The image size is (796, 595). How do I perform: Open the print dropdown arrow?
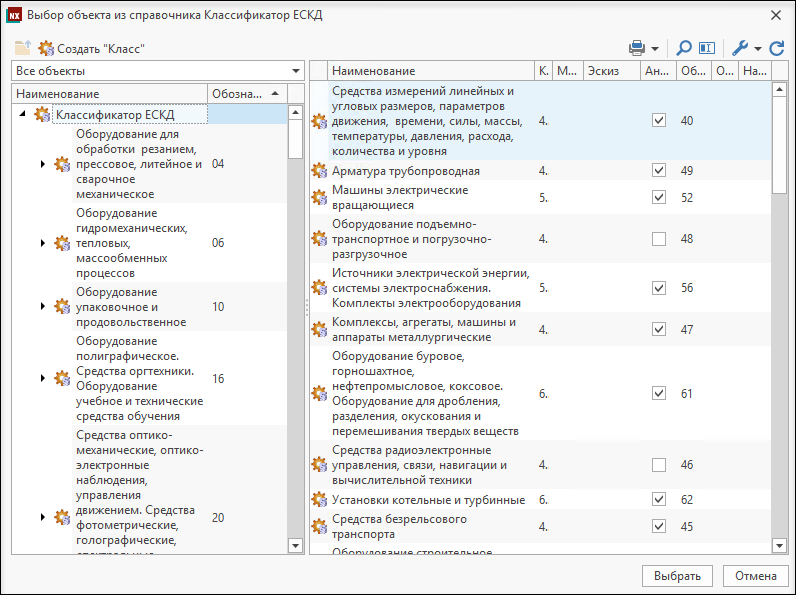[655, 49]
